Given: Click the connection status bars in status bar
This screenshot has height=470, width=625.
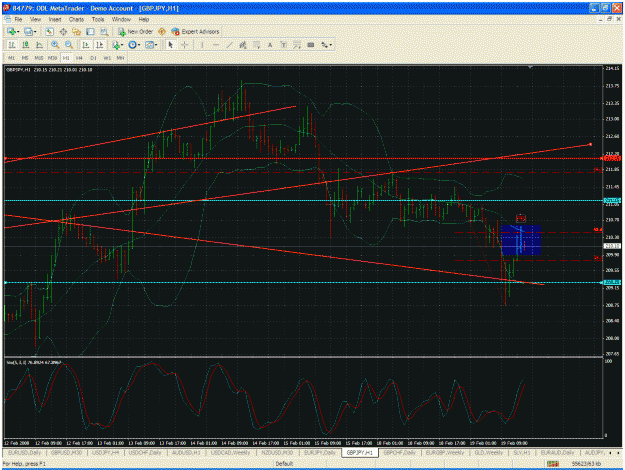Looking at the screenshot, I should click(552, 464).
